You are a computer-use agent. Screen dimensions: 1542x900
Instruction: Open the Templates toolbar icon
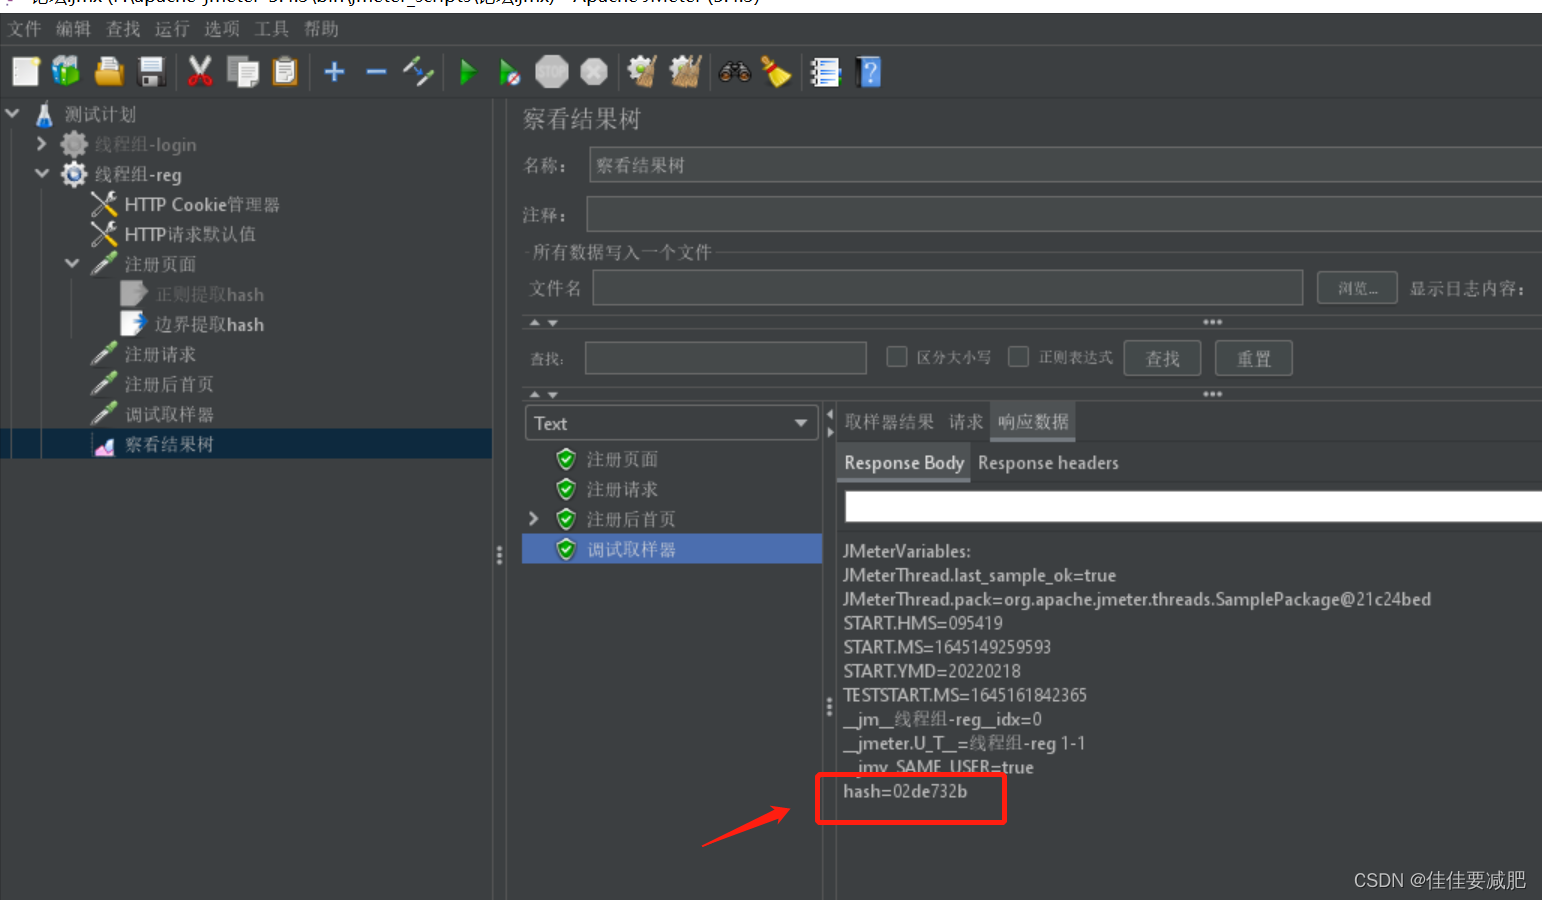(66, 72)
